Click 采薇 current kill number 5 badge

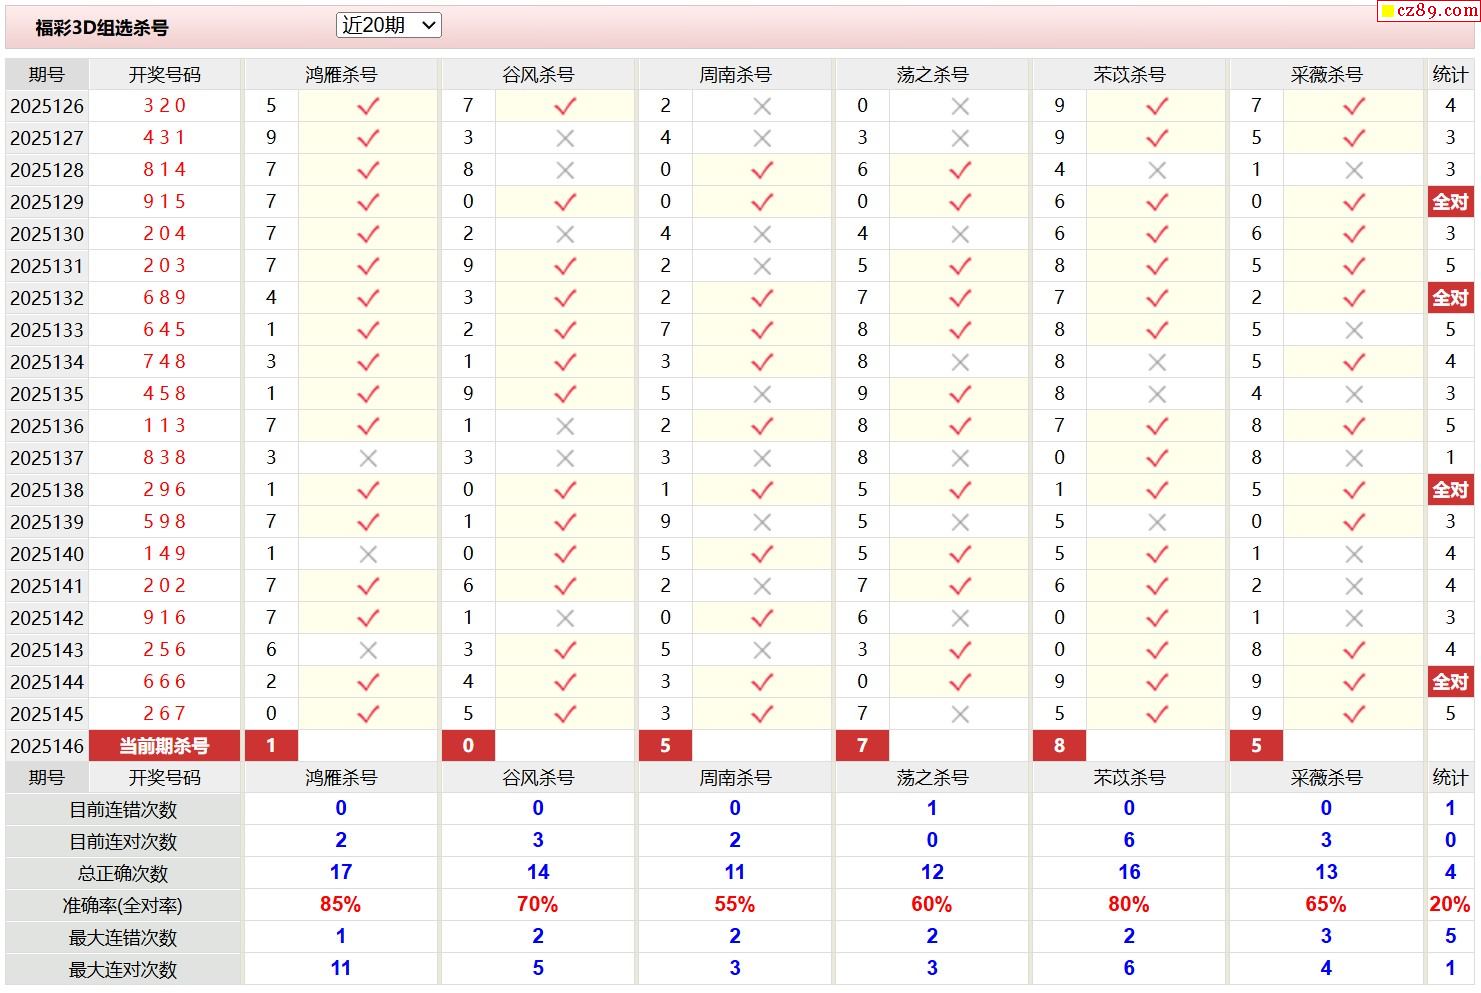[x=1256, y=746]
